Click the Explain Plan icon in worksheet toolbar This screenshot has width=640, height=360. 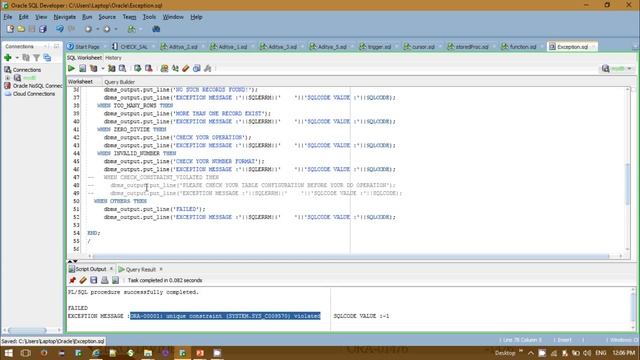point(94,69)
